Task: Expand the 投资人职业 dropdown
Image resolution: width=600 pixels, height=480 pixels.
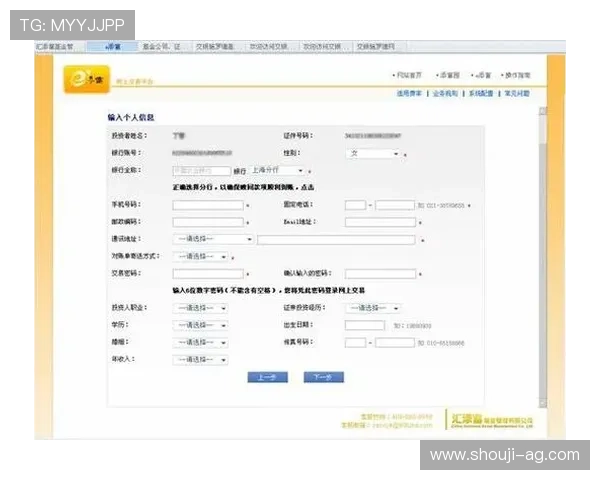Action: pos(201,308)
